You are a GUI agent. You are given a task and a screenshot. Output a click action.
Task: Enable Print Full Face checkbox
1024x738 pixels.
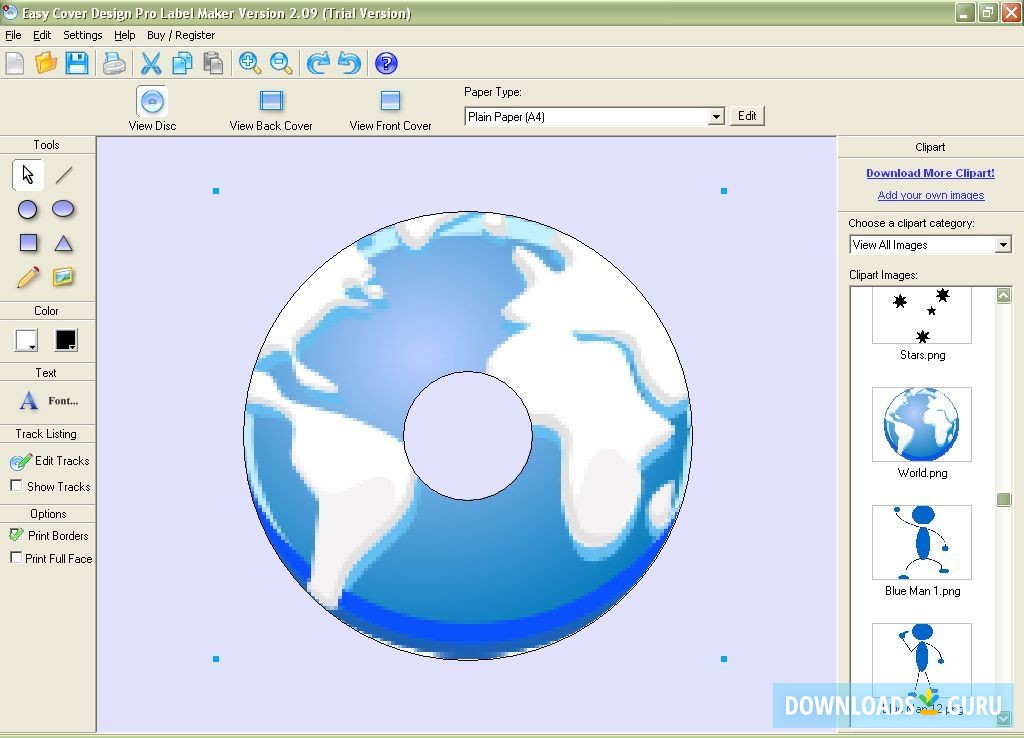tap(16, 558)
